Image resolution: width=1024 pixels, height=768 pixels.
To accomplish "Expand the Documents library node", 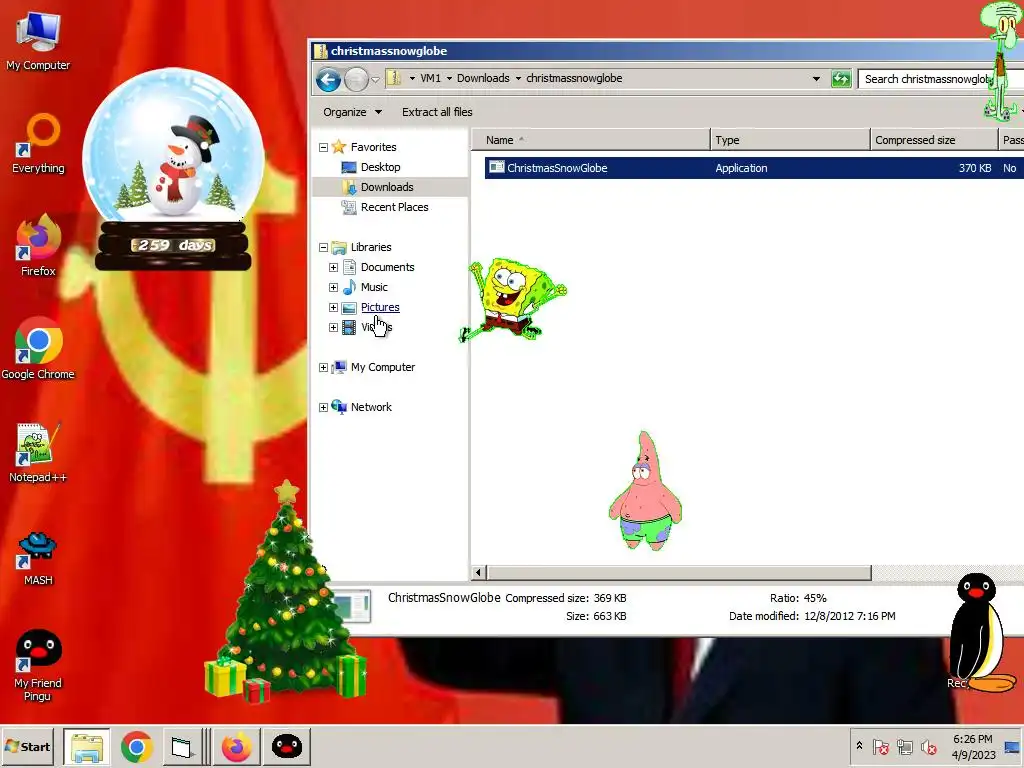I will (334, 268).
